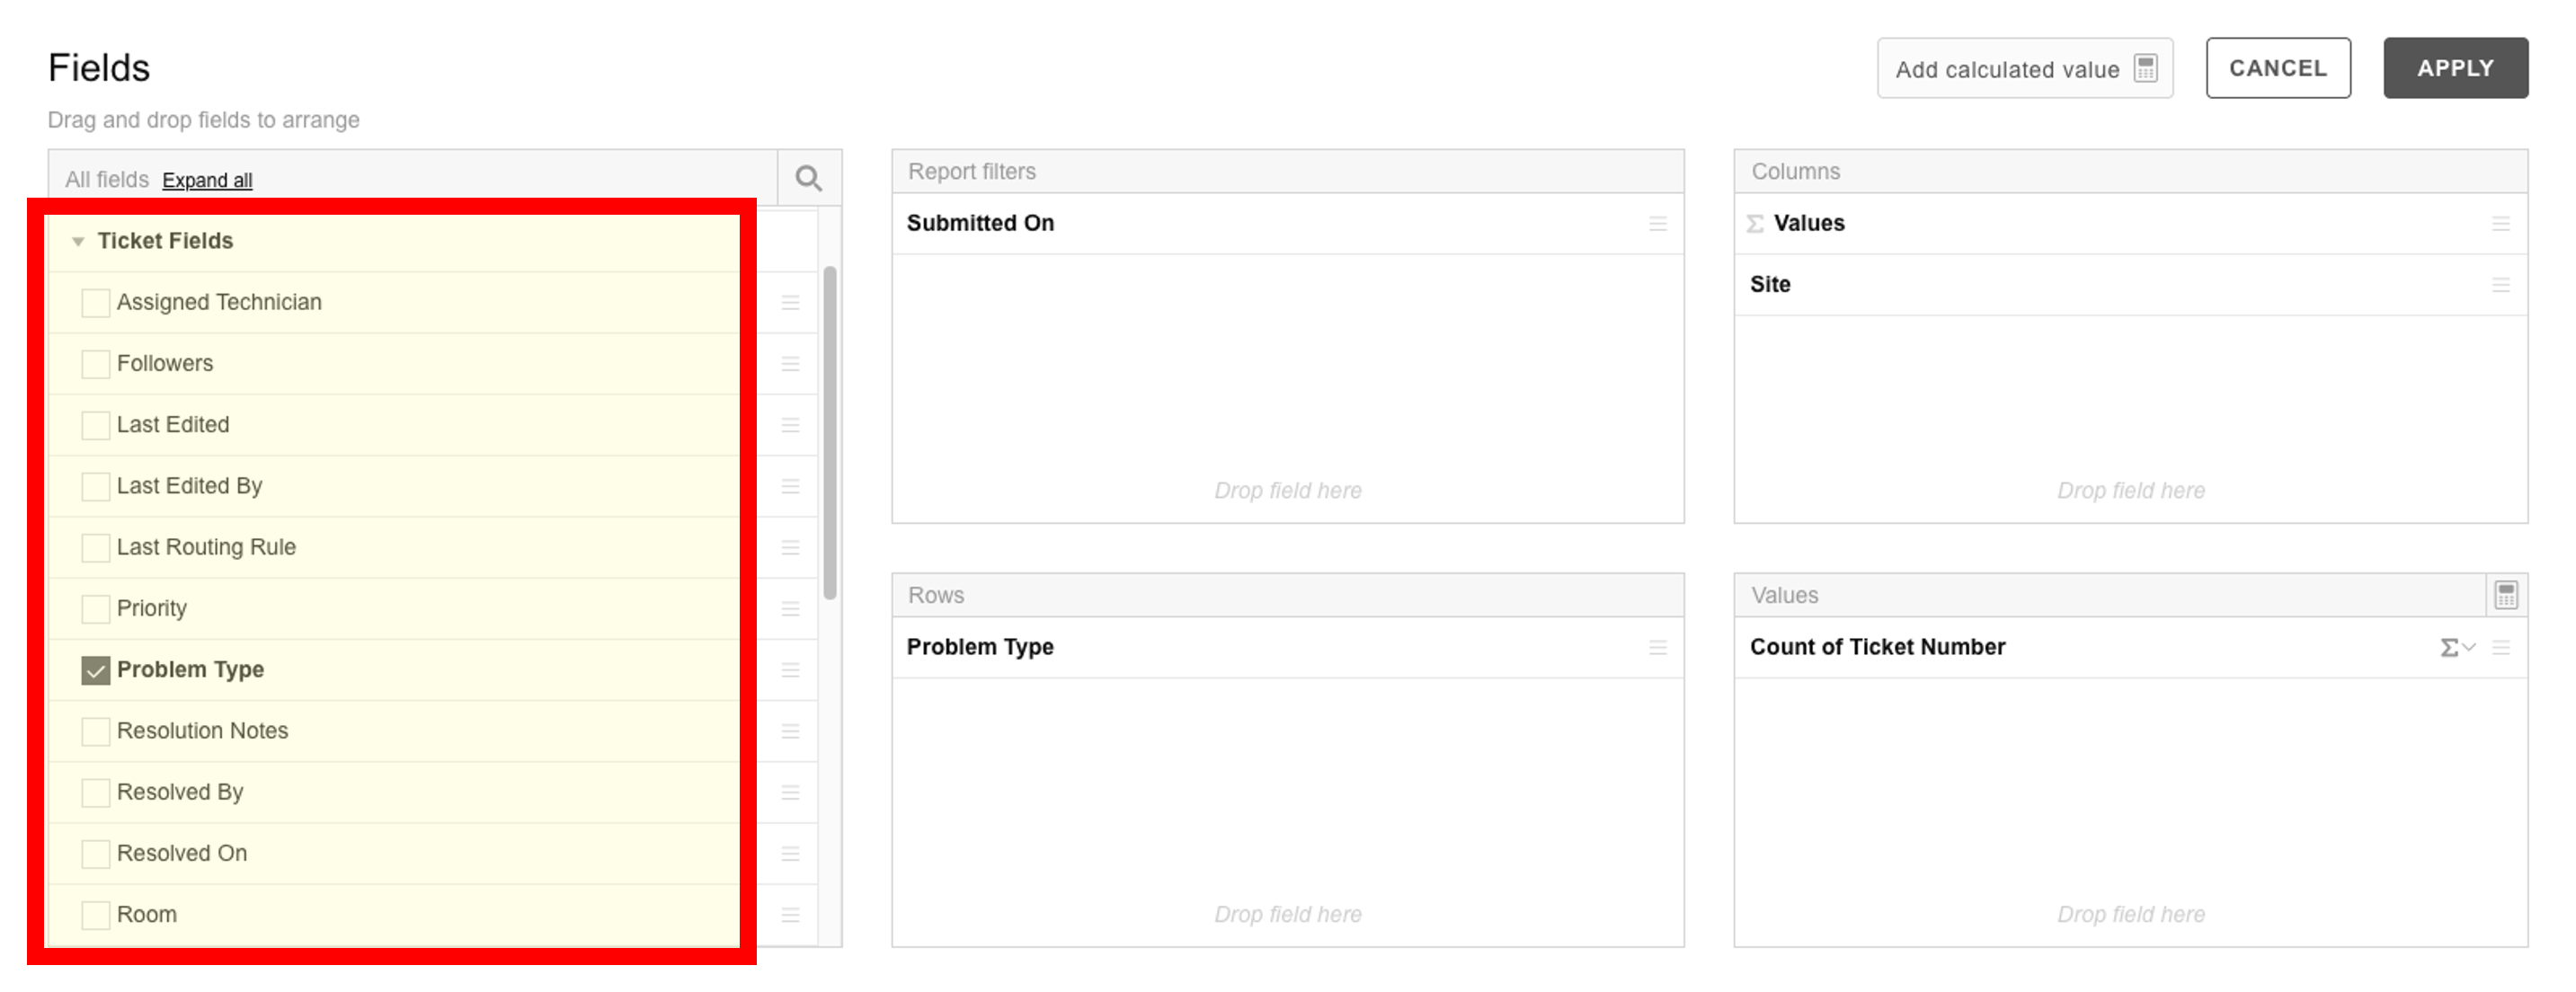Viewport: 2576px width, 992px height.
Task: Click the Ticket Fields group label
Action: 165,241
